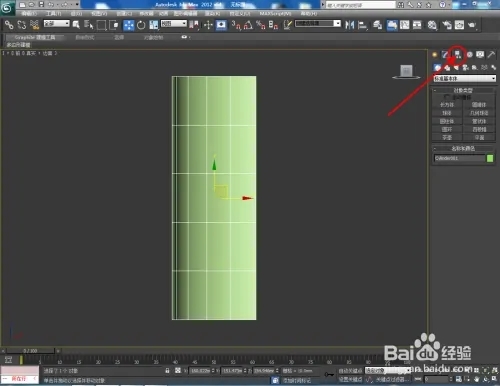
Task: Switch to the Modify command panel tab
Action: point(446,54)
